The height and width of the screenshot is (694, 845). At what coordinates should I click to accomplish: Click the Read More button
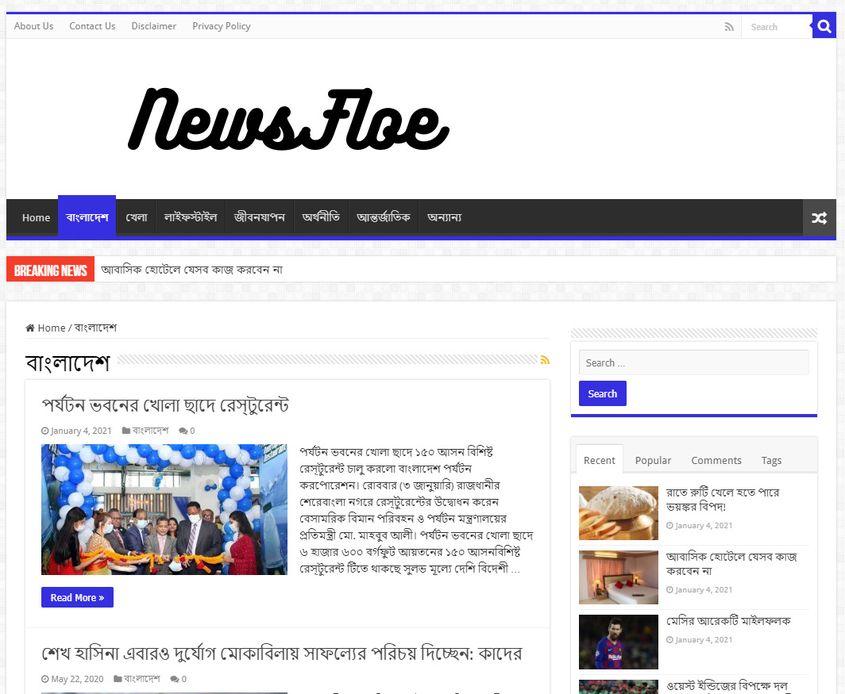[77, 597]
